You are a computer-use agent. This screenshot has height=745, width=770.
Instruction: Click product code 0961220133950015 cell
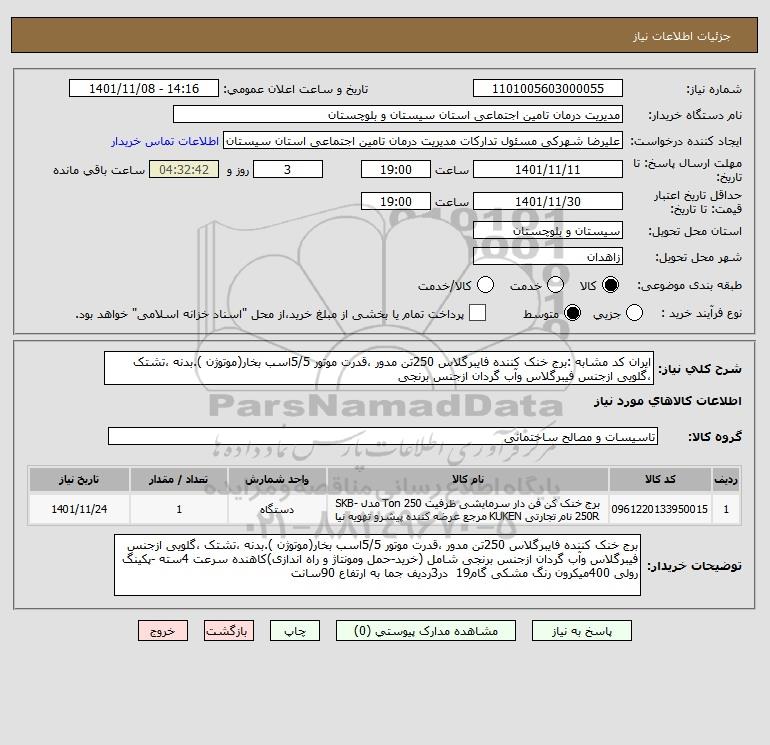pos(660,509)
